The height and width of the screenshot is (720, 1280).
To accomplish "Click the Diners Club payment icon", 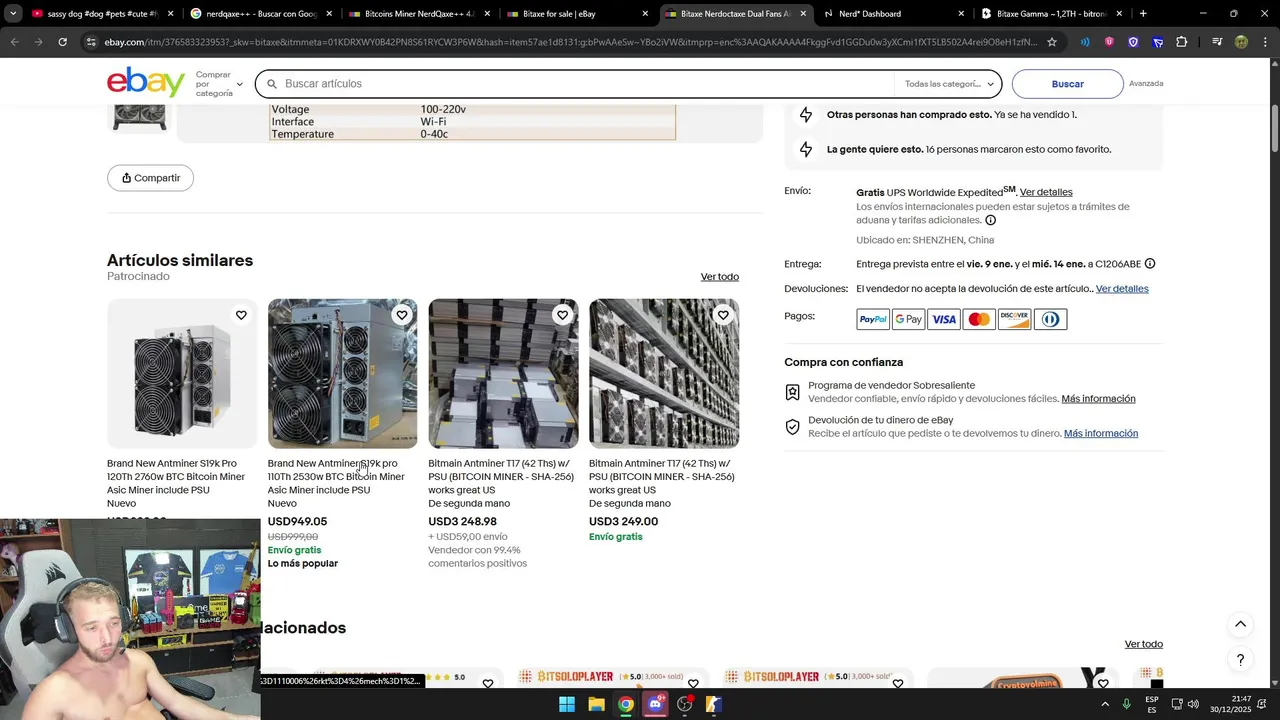I will click(x=1050, y=319).
